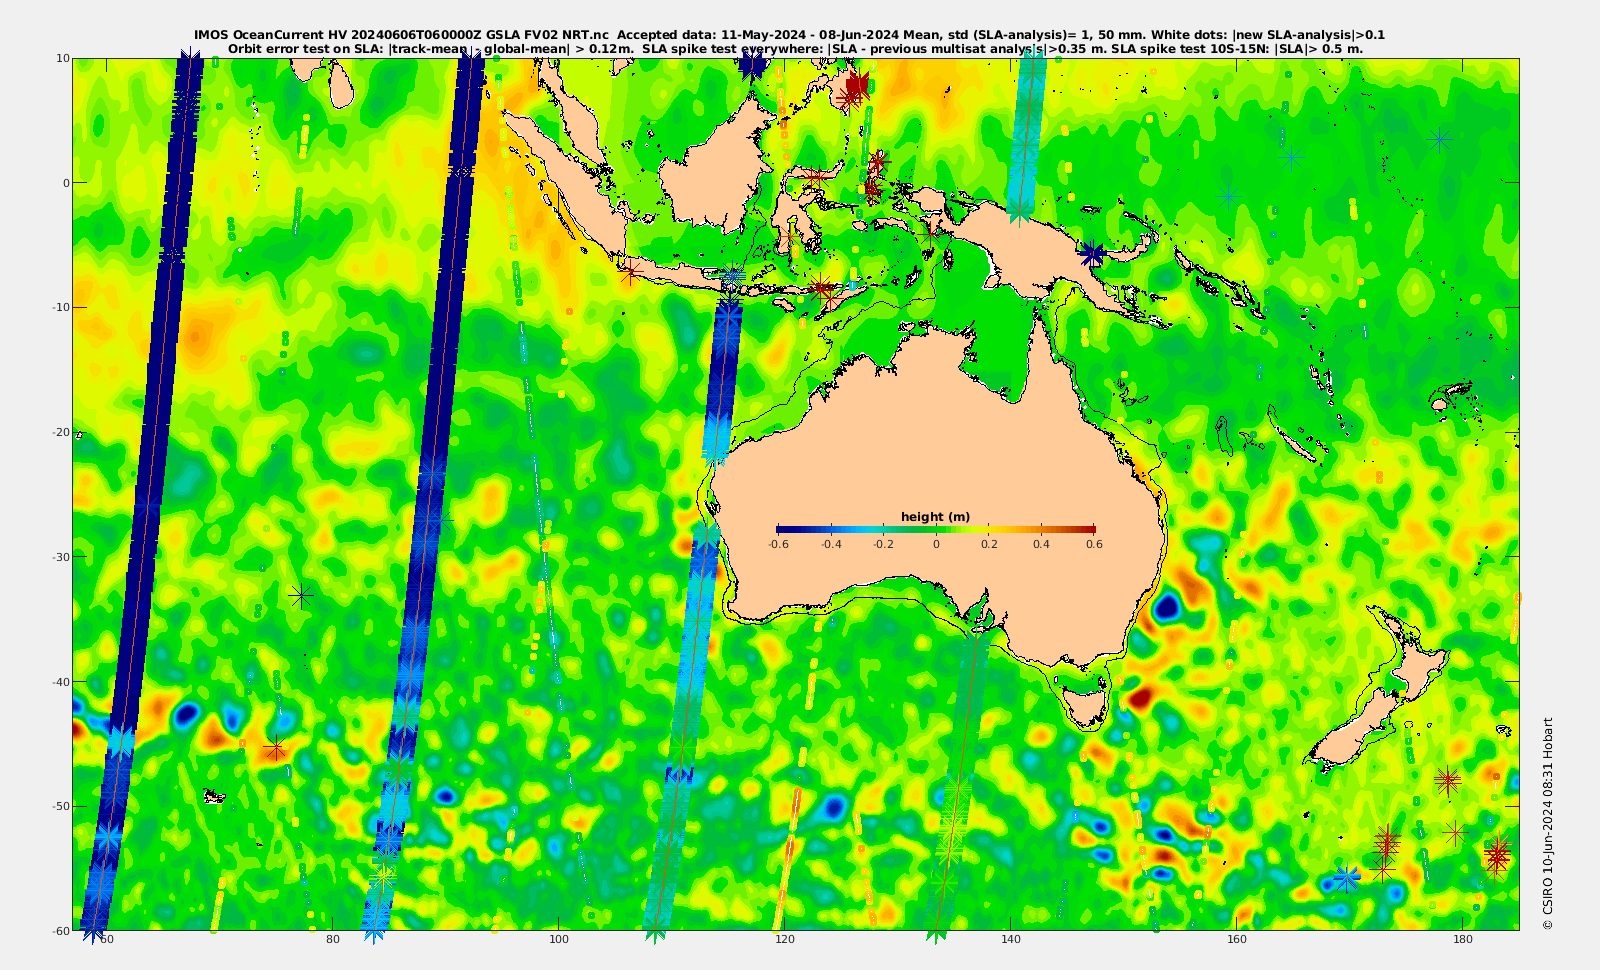Click the 120 longitude tick label
Screen dimensions: 1600x970
tap(785, 940)
